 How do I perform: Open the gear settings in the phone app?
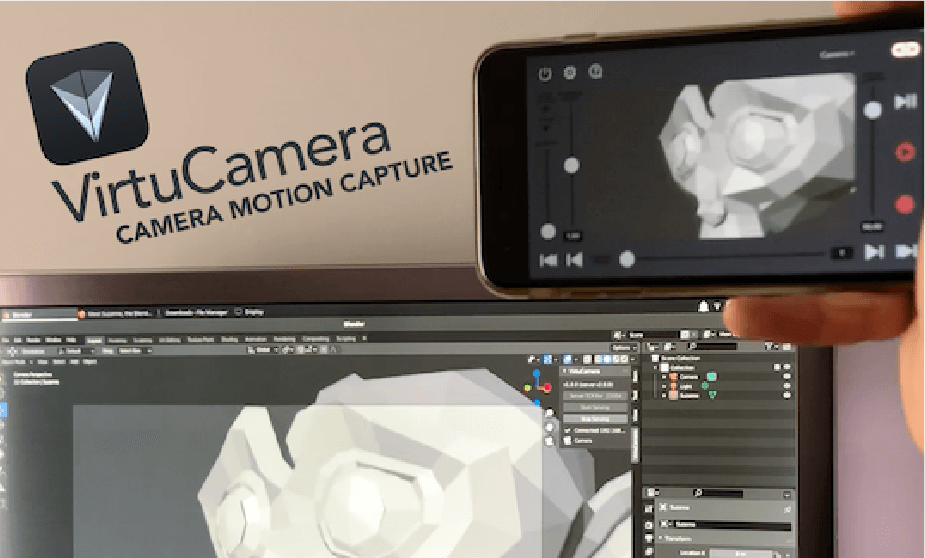(x=570, y=73)
